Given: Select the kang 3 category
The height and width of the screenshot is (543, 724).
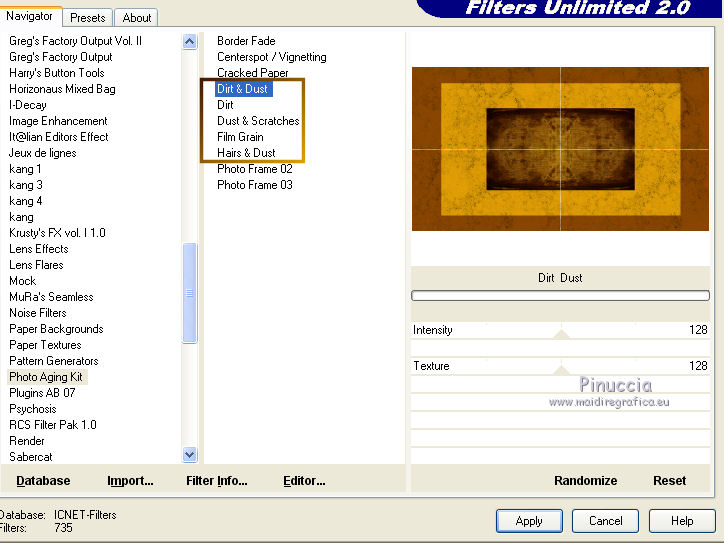Looking at the screenshot, I should [25, 185].
